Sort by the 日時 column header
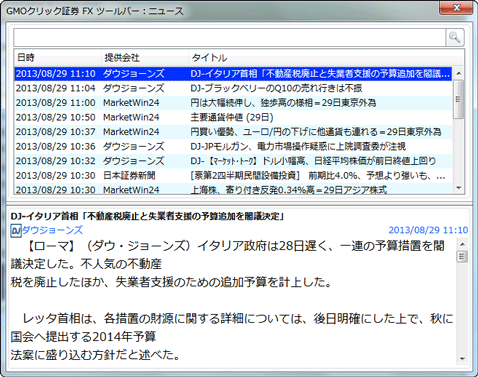The width and height of the screenshot is (478, 377). (57, 58)
